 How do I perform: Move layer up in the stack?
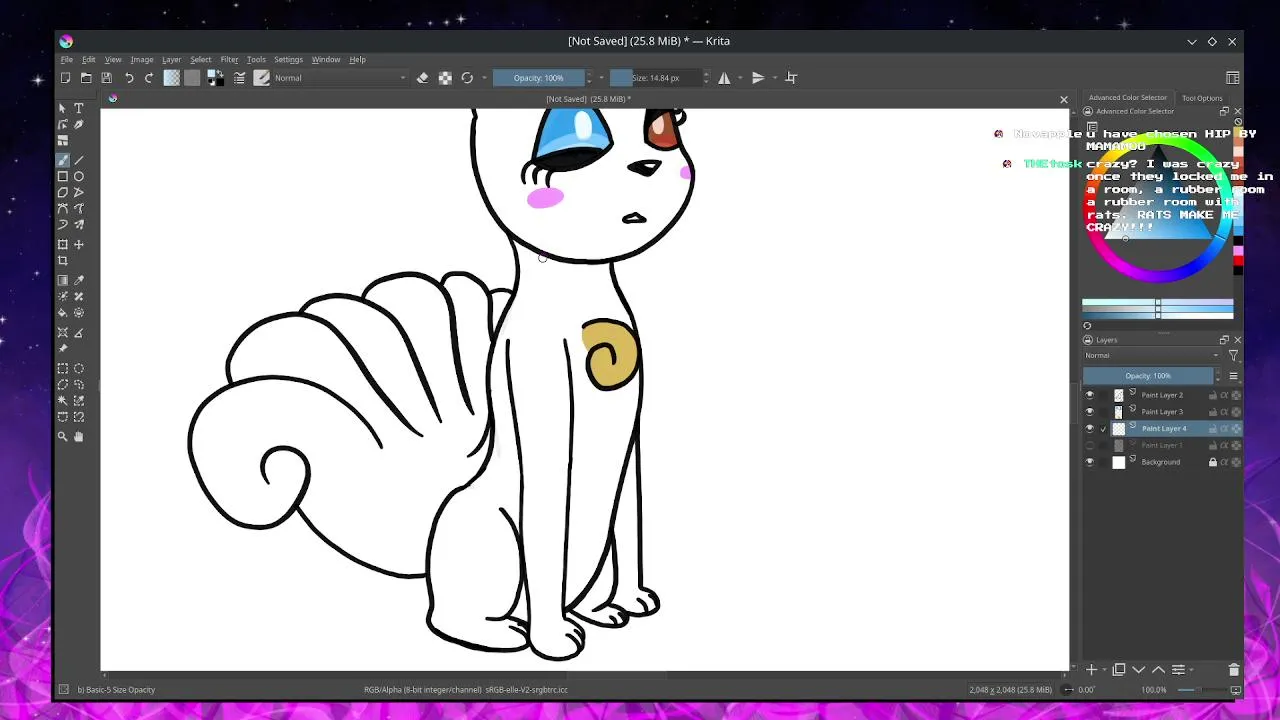pos(1158,670)
